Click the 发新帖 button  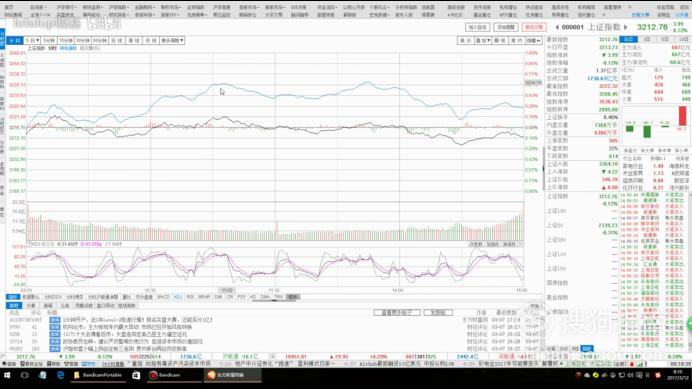pos(438,313)
